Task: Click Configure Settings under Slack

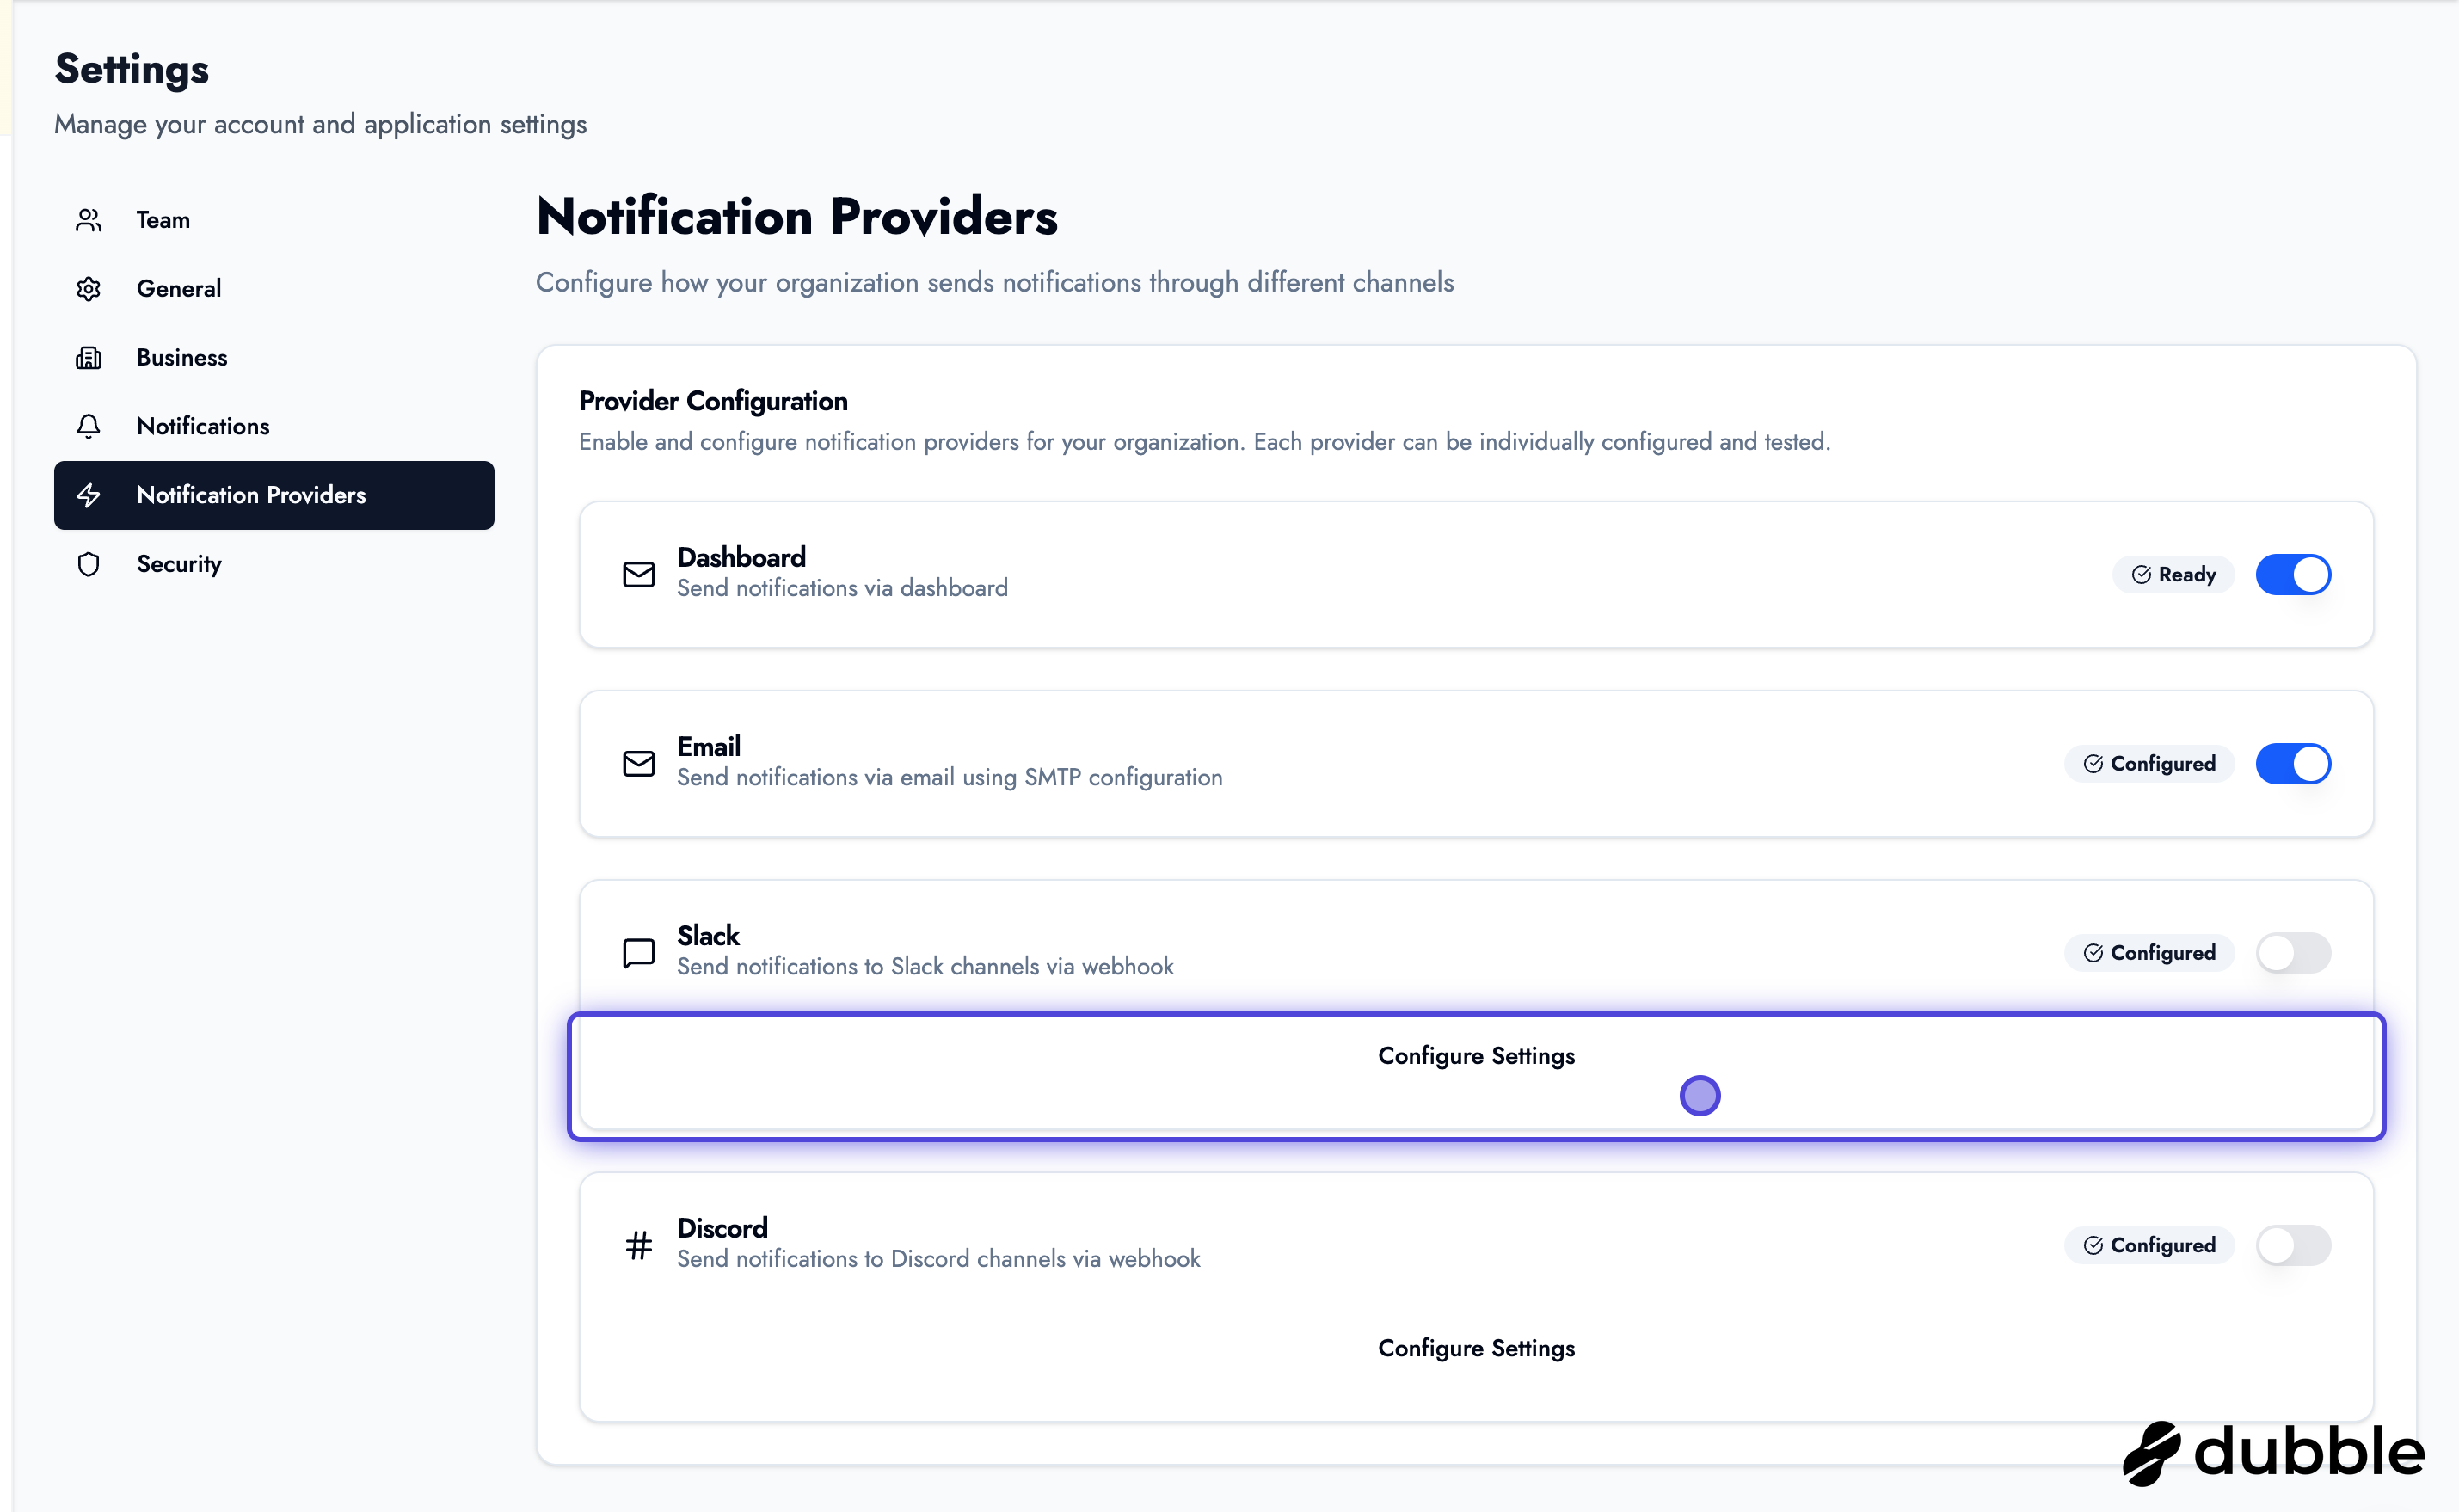Action: 1477,1055
